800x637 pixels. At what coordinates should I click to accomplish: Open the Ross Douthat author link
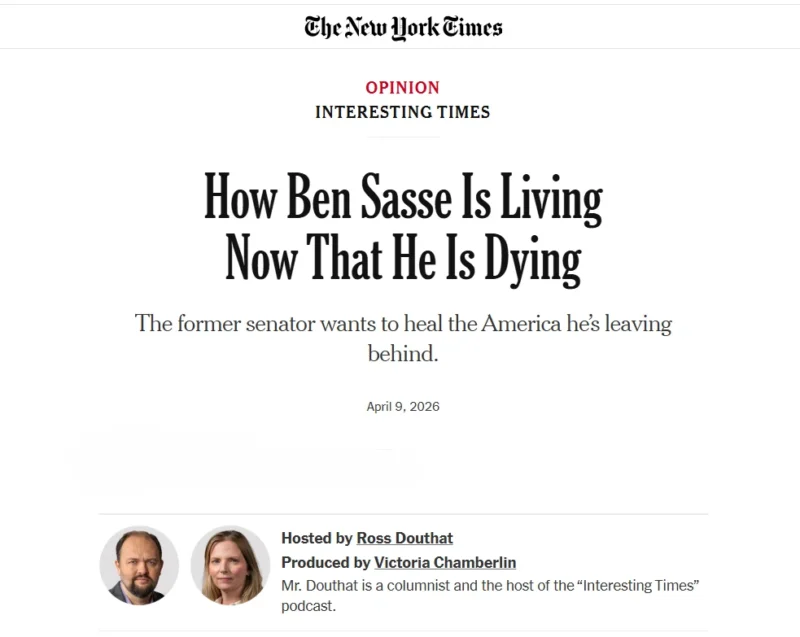[404, 538]
